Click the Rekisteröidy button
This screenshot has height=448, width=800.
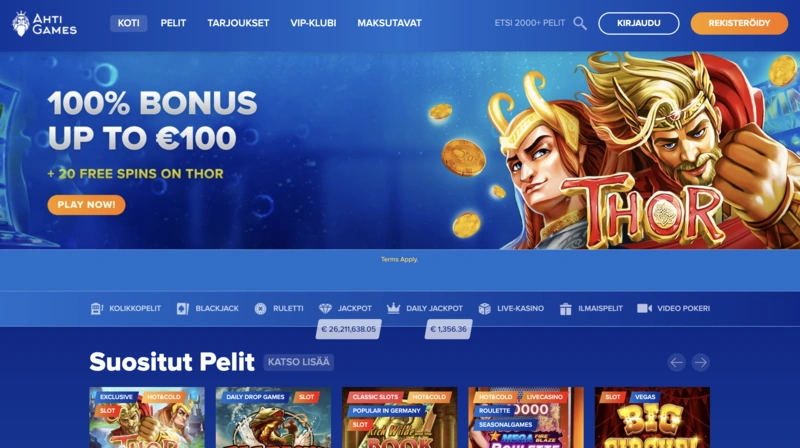[739, 23]
